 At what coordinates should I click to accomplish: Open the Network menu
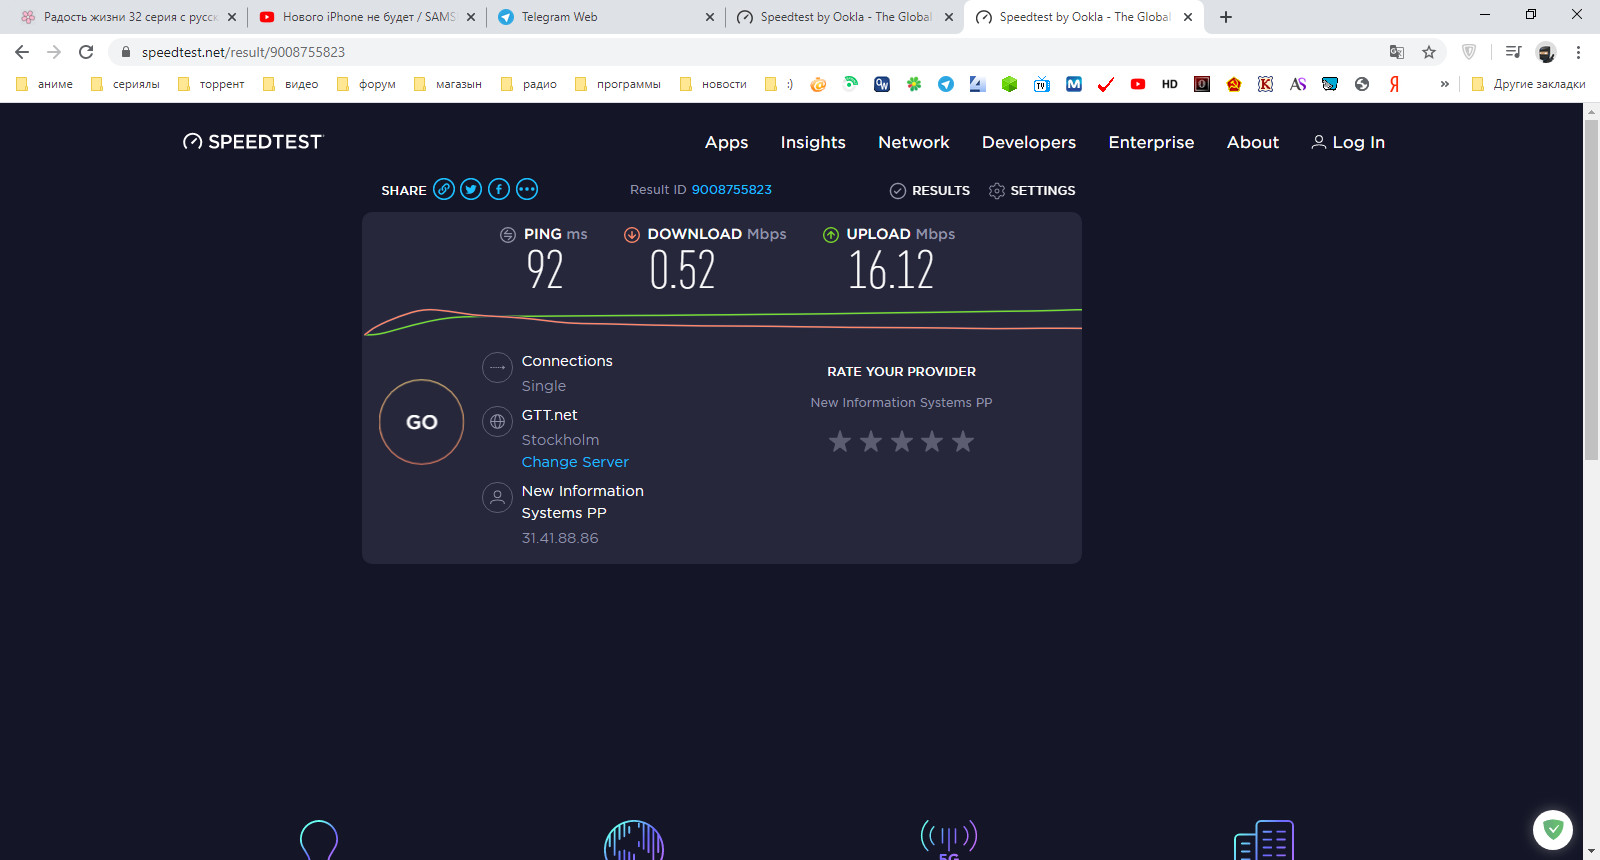click(914, 142)
